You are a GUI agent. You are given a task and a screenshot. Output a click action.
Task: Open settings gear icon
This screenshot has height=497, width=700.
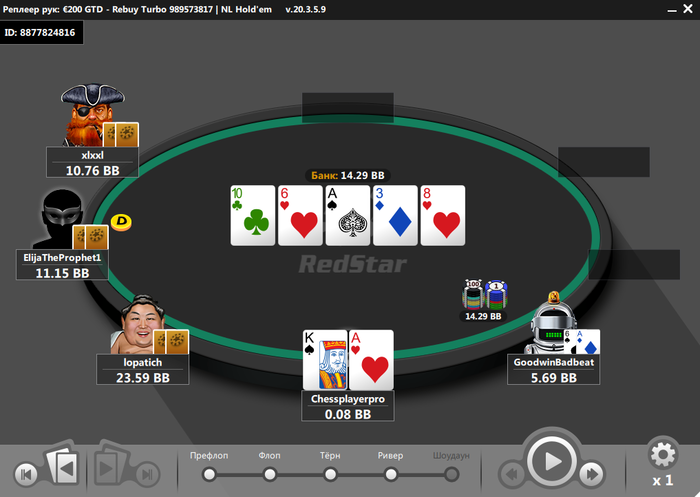coord(663,455)
